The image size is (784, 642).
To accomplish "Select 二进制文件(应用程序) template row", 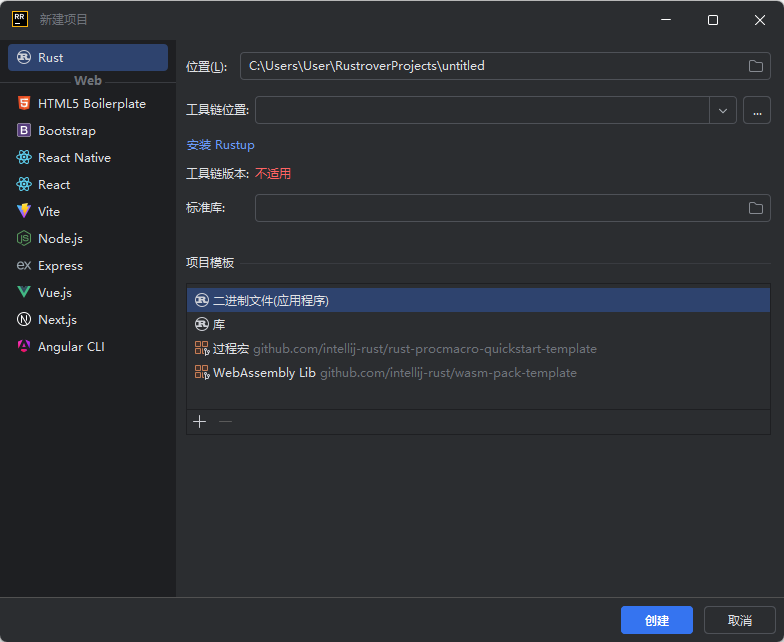I will tap(478, 300).
